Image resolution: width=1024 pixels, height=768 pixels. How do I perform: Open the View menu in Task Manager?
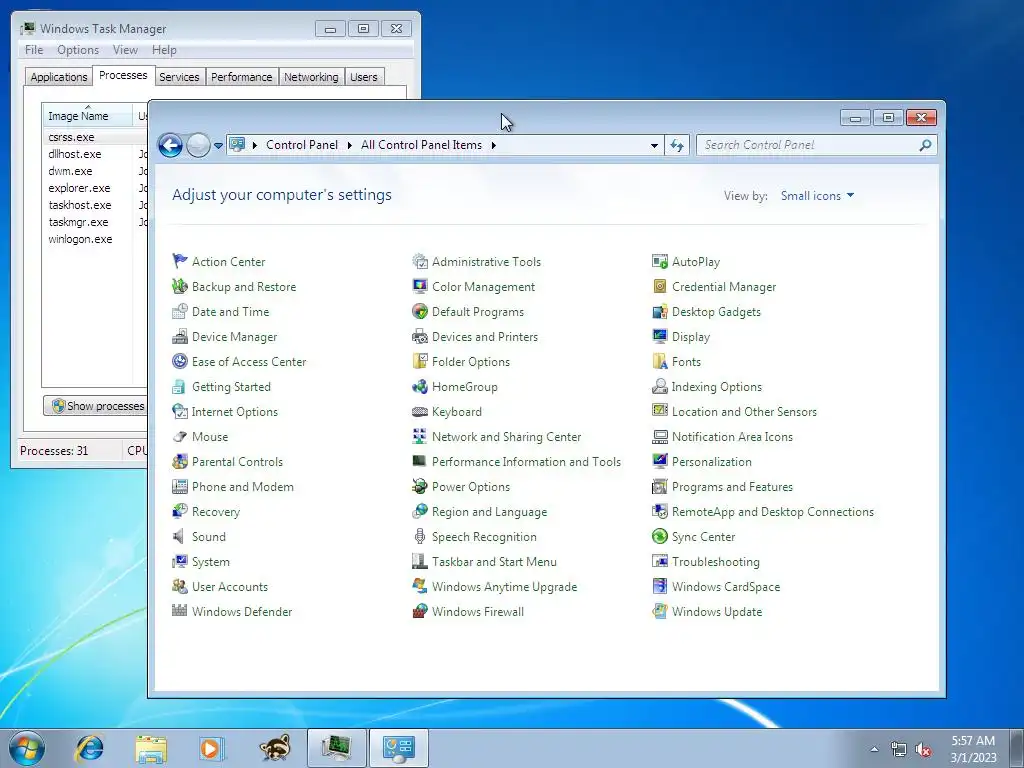(125, 50)
